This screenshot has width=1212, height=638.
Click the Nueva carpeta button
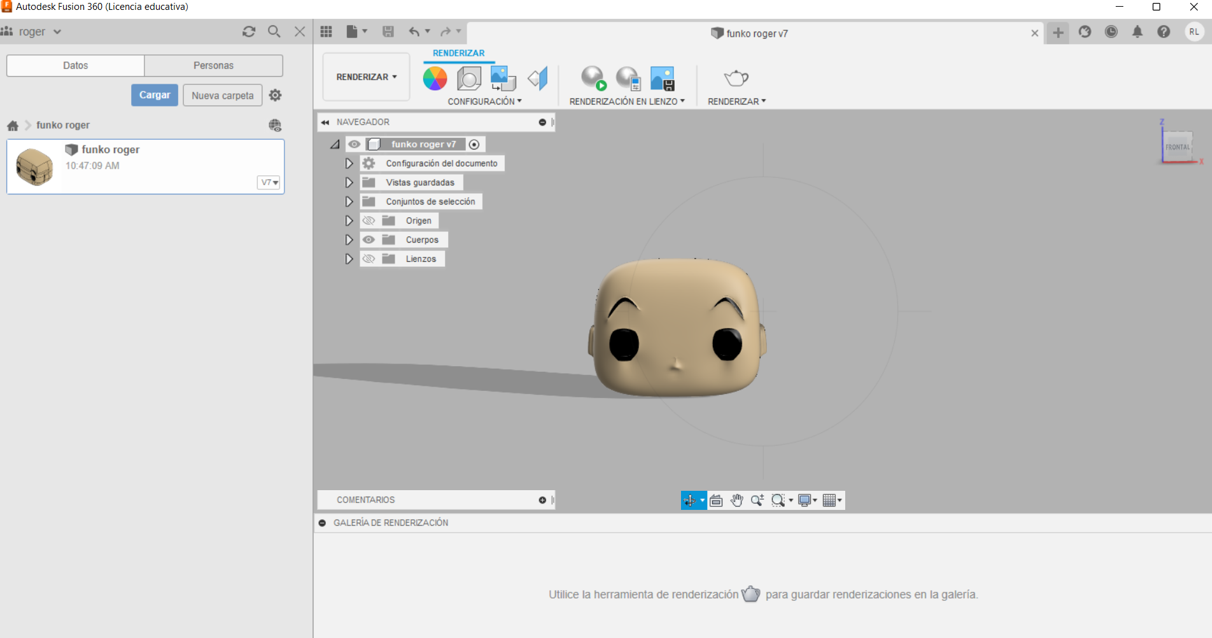tap(223, 95)
